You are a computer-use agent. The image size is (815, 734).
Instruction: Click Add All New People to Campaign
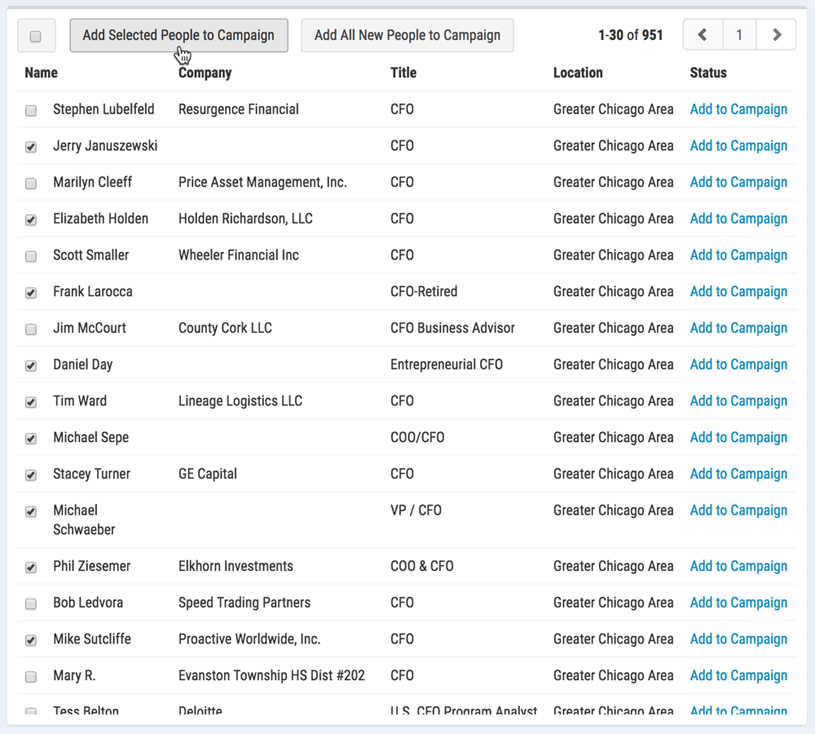(x=407, y=34)
